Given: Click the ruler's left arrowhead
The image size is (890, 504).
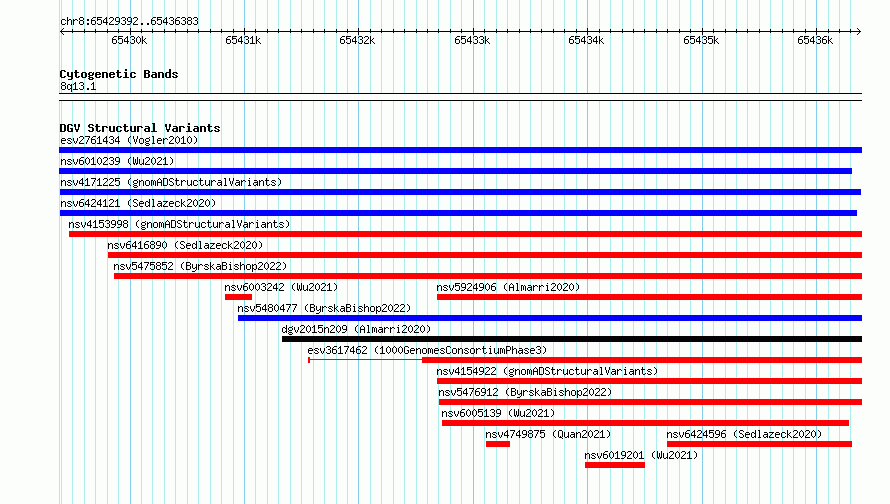Looking at the screenshot, I should 62,32.
